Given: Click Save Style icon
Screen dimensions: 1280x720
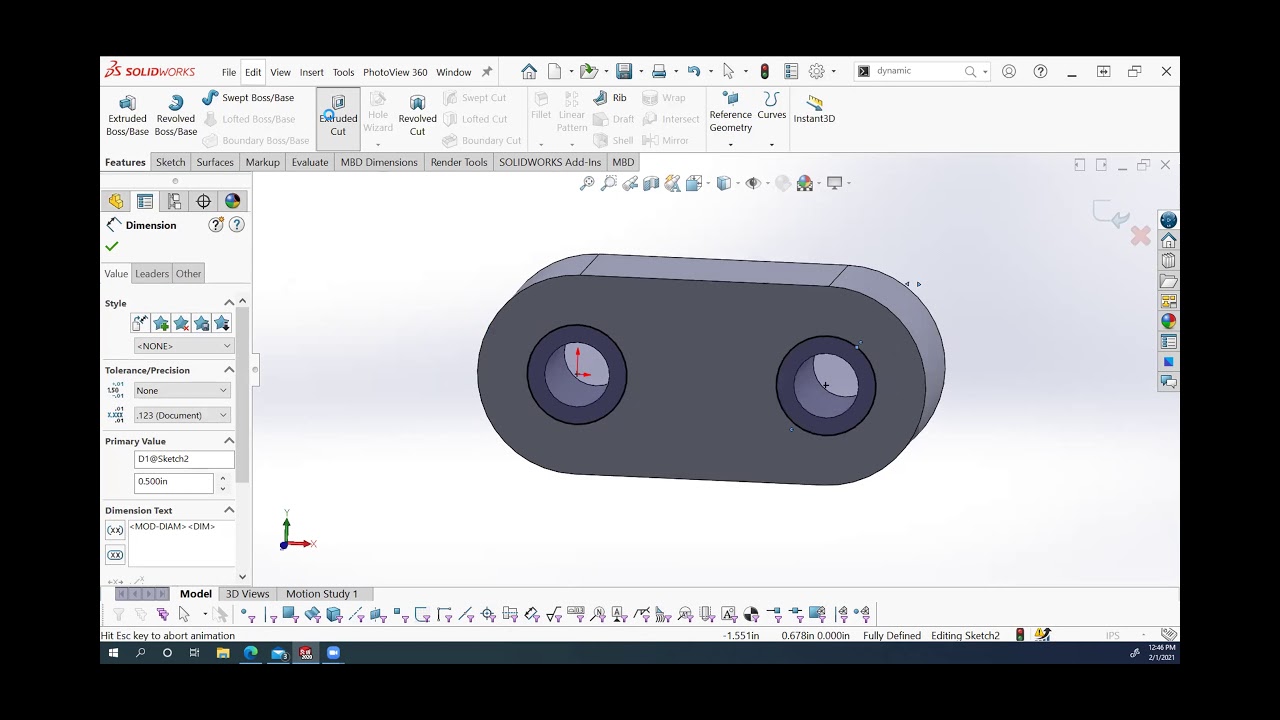Looking at the screenshot, I should (201, 323).
